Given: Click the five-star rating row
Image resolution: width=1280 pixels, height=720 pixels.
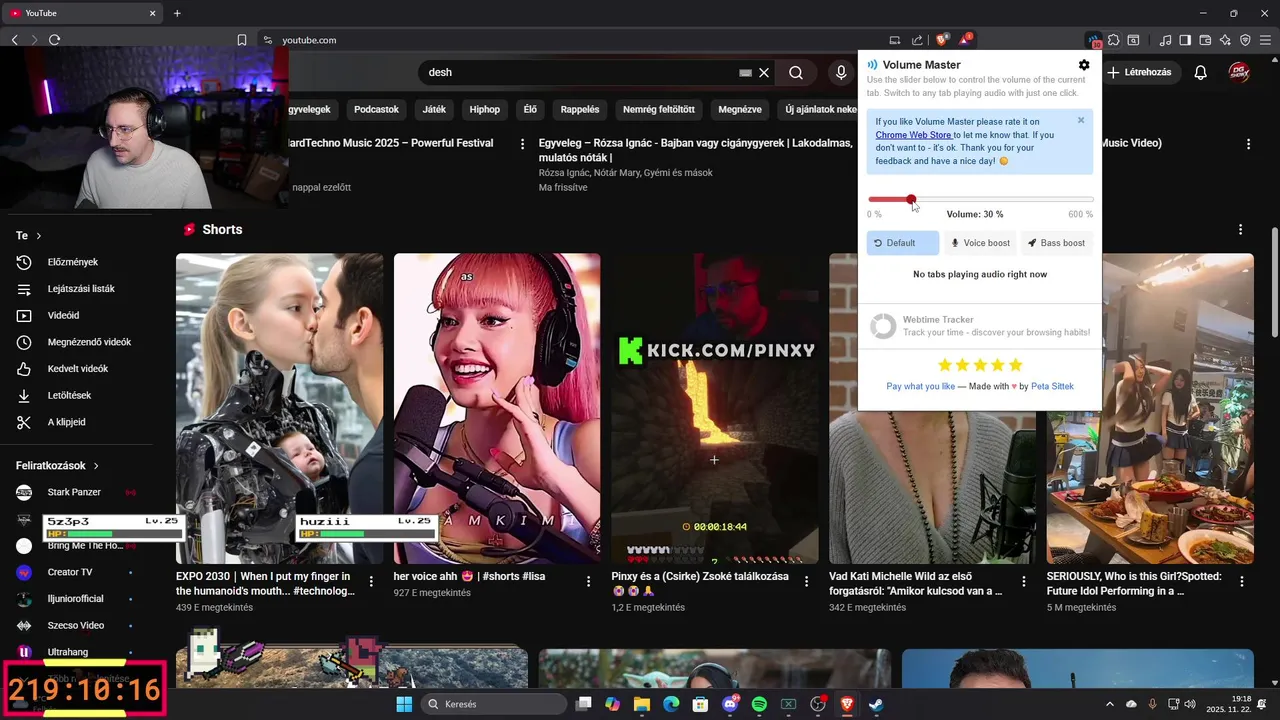Looking at the screenshot, I should click(980, 365).
